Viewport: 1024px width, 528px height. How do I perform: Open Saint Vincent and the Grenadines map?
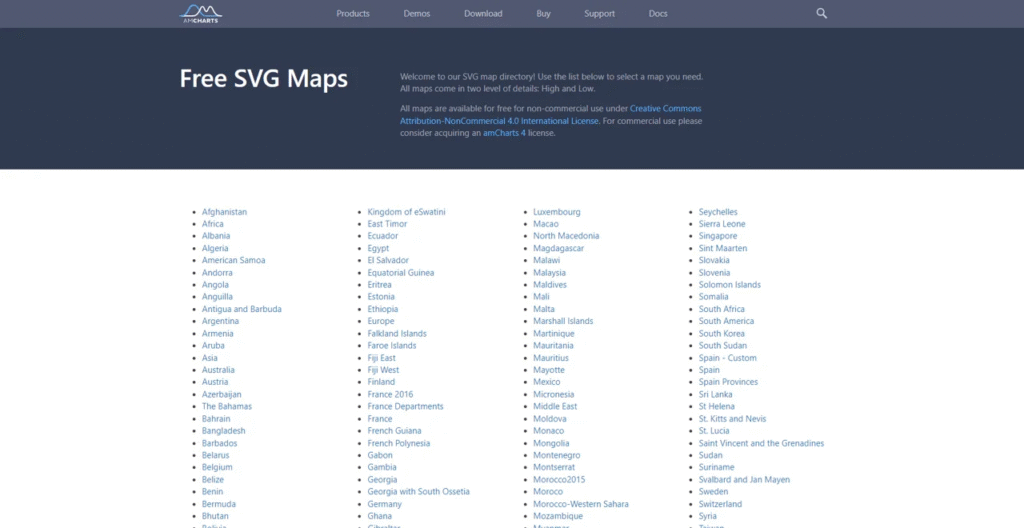coord(761,443)
